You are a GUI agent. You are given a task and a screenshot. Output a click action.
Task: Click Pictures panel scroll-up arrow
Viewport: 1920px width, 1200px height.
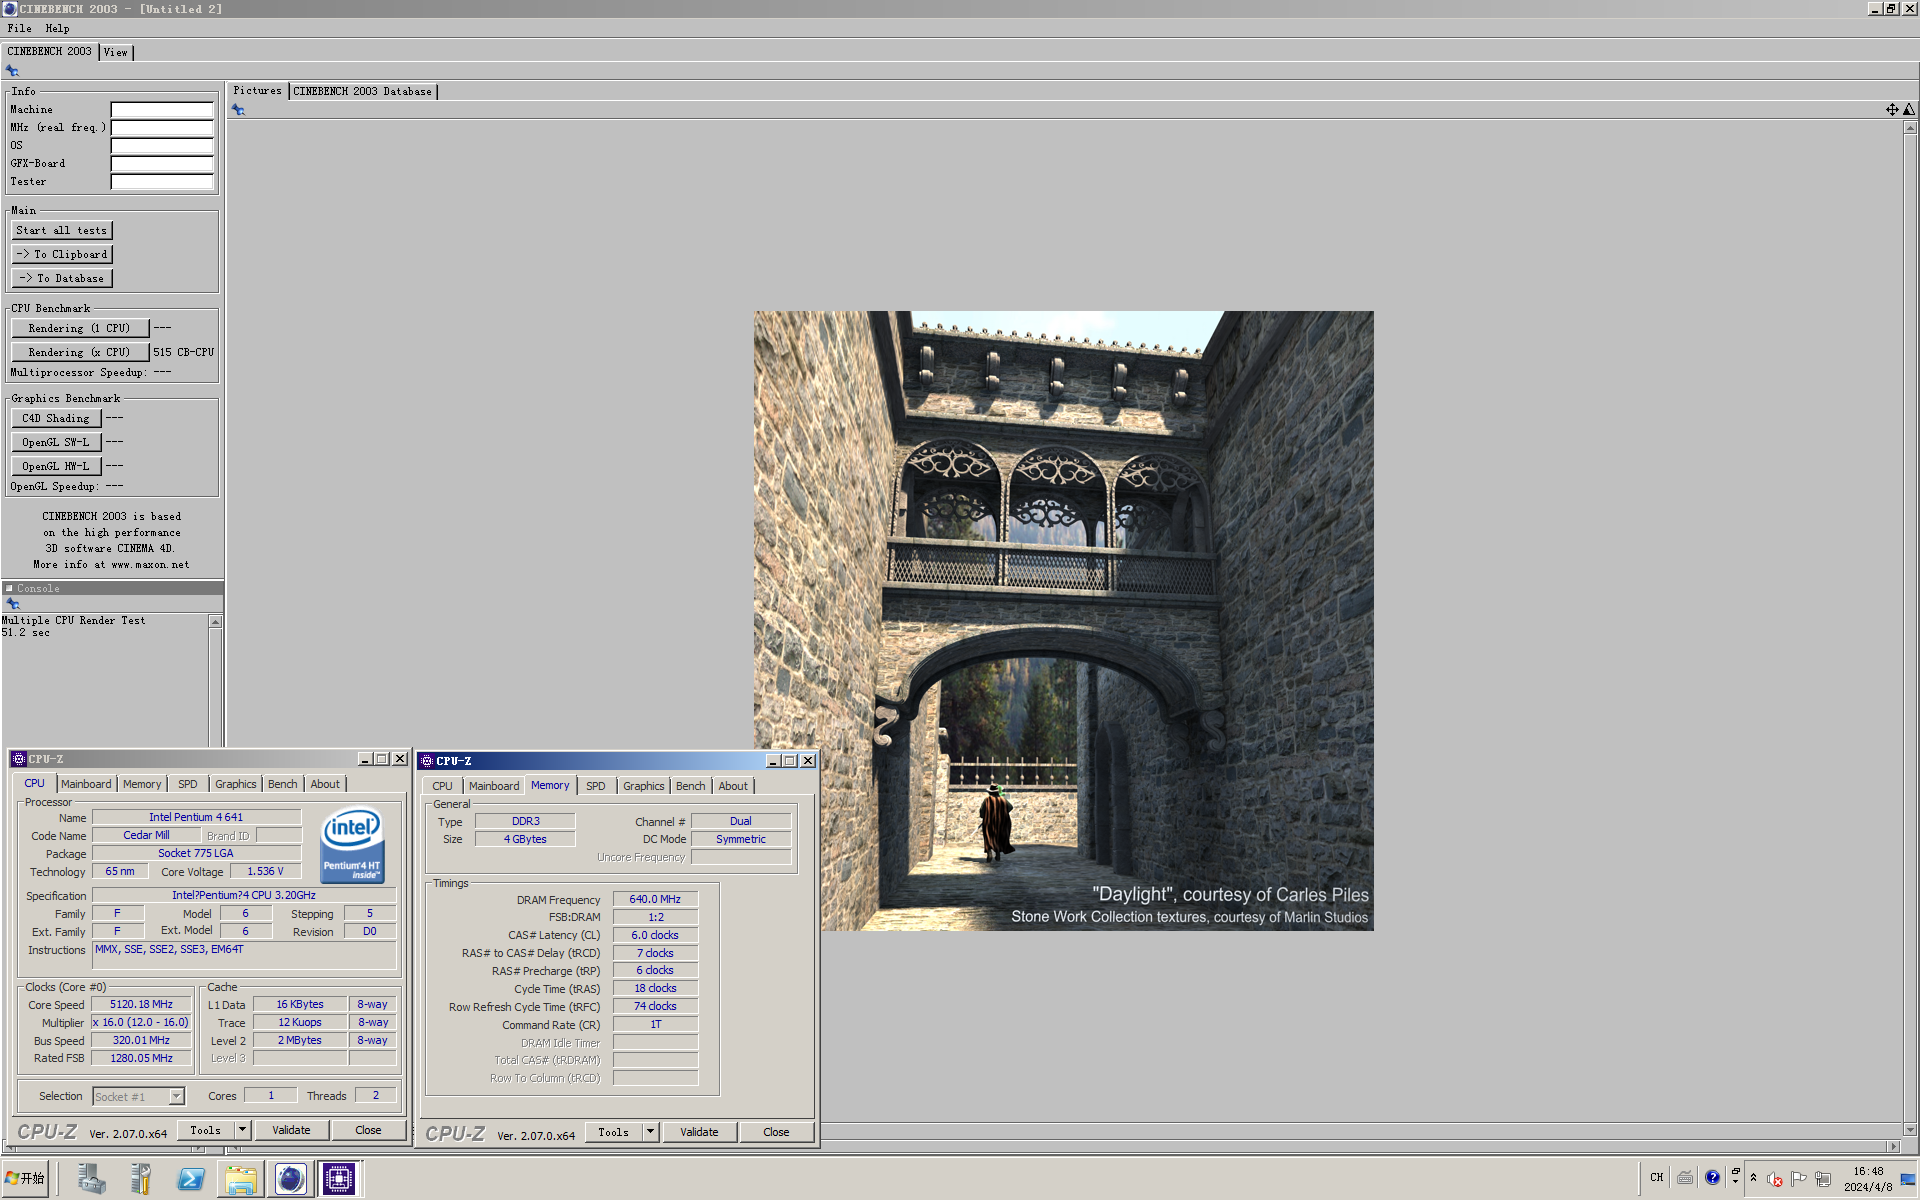(1910, 127)
